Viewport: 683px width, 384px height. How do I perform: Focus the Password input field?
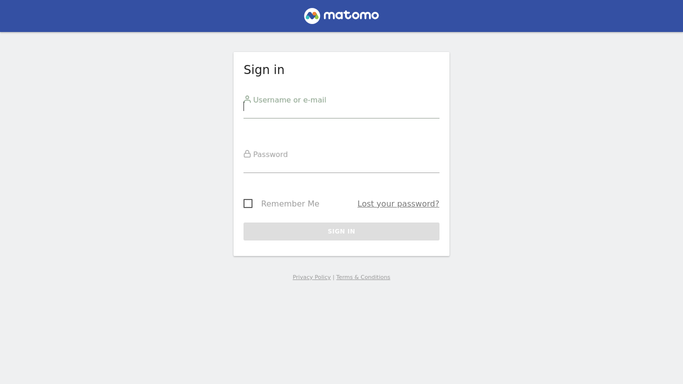tap(341, 162)
